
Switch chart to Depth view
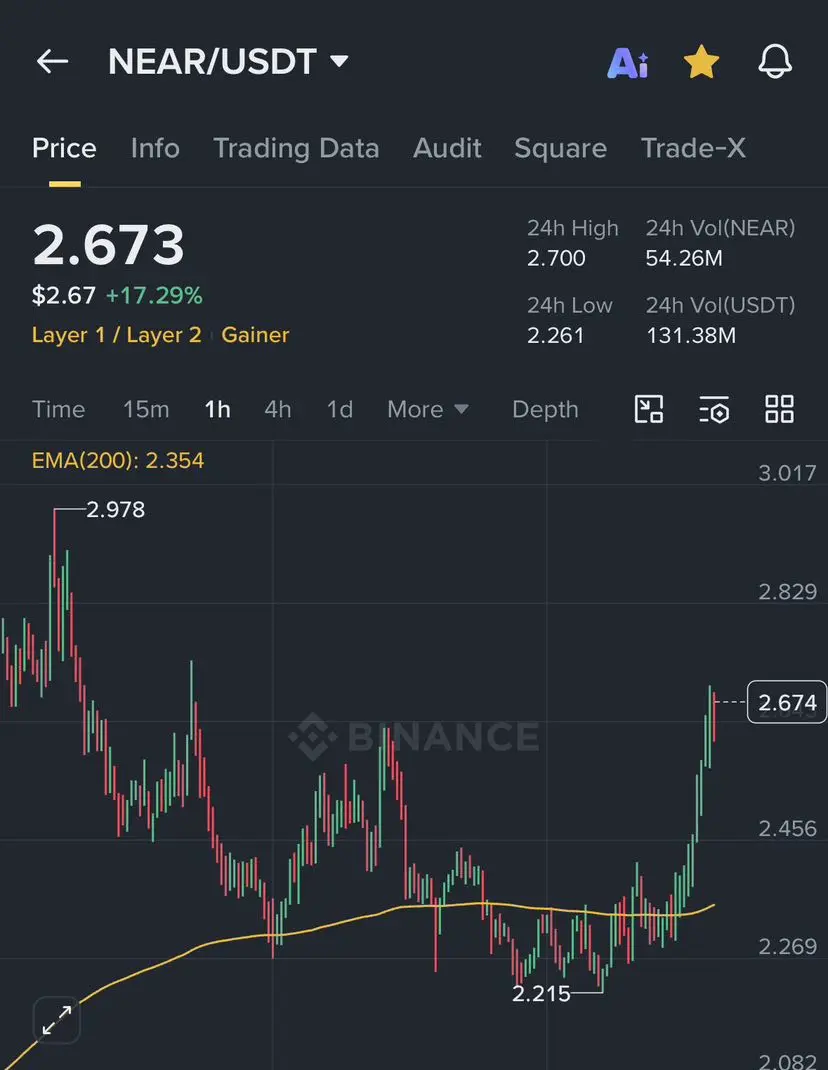click(545, 409)
